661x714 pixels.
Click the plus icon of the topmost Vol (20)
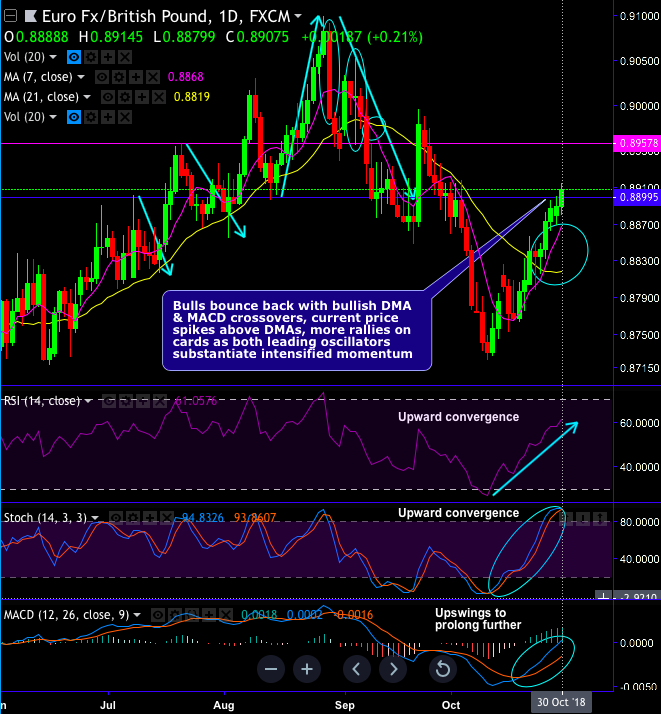[108, 57]
